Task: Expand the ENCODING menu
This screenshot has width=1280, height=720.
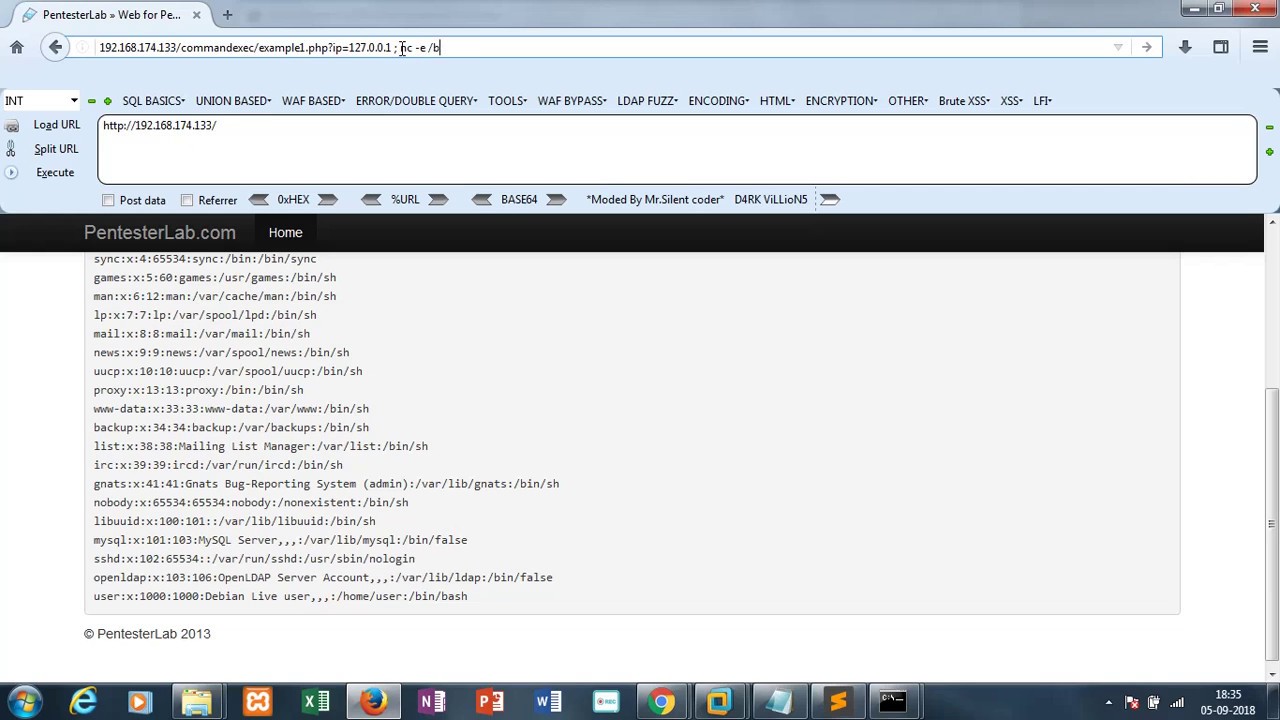Action: (x=718, y=101)
